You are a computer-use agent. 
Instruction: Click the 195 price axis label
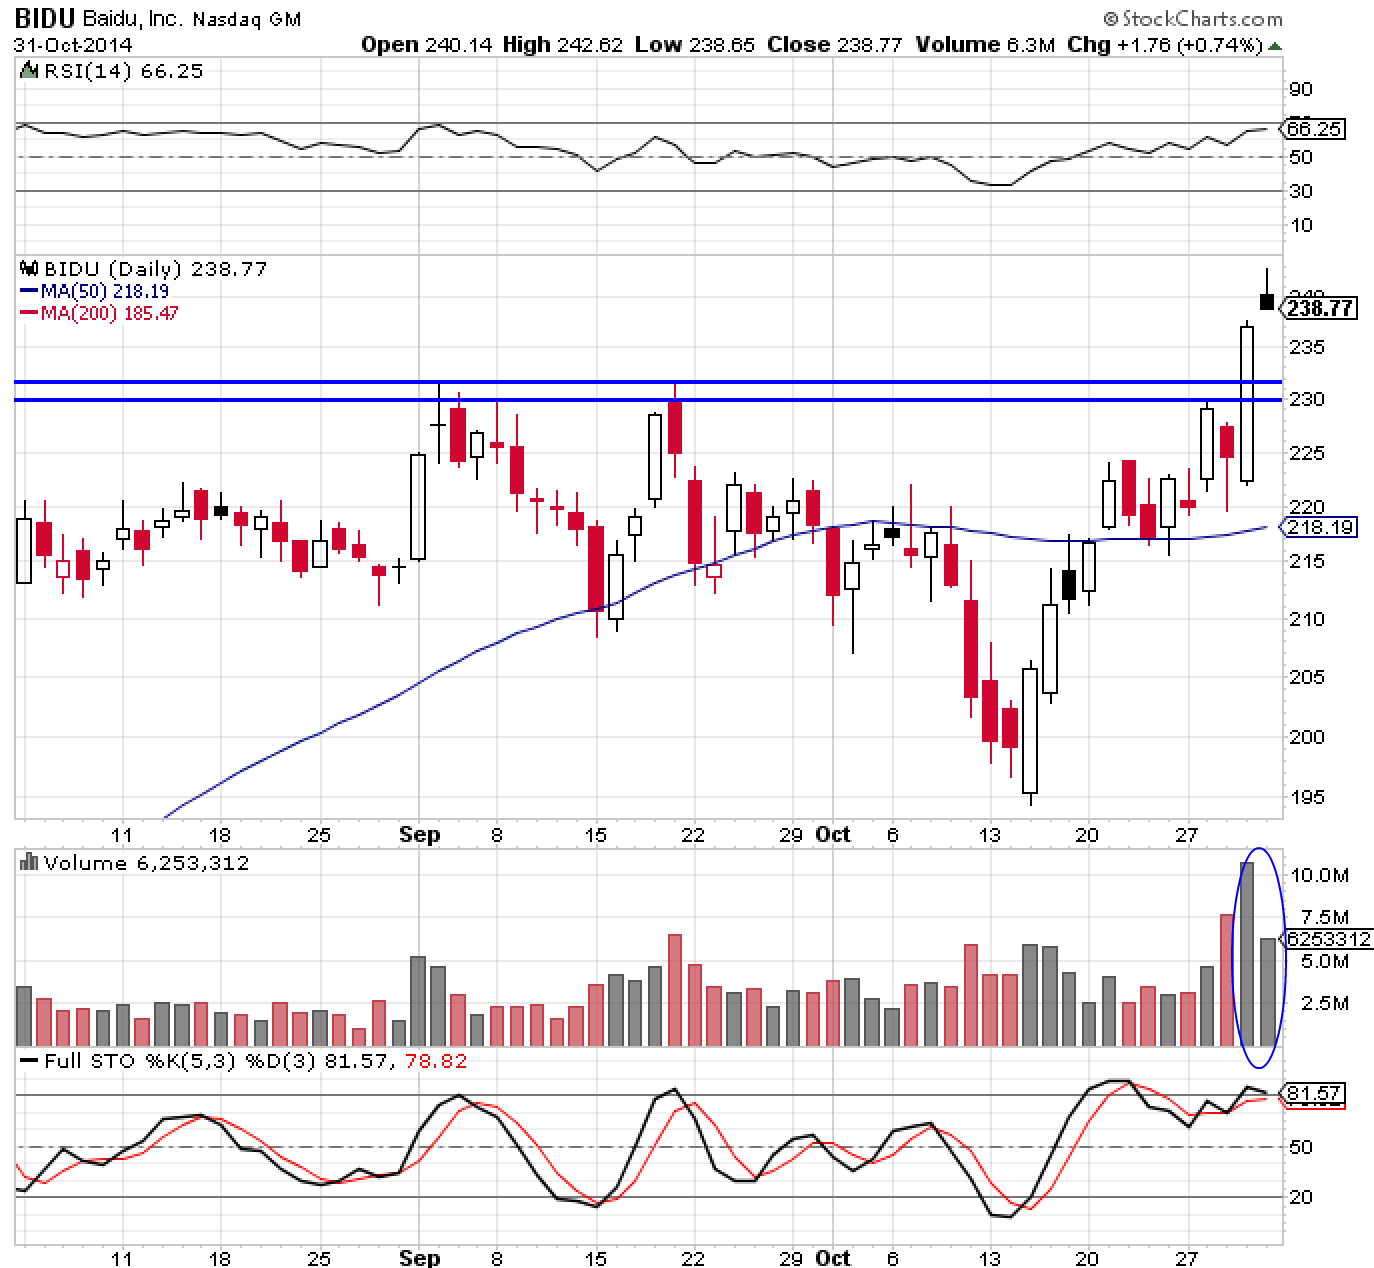1308,797
